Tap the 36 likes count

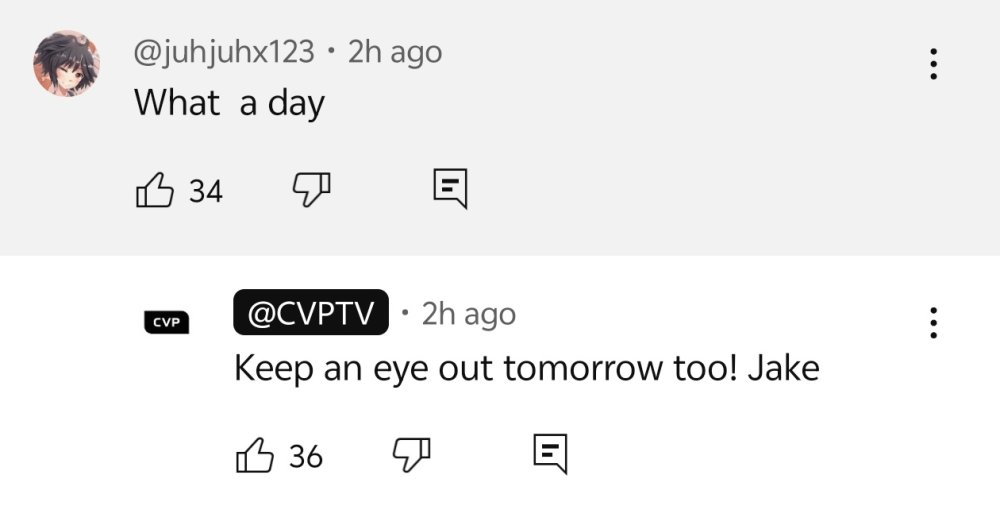click(x=306, y=457)
